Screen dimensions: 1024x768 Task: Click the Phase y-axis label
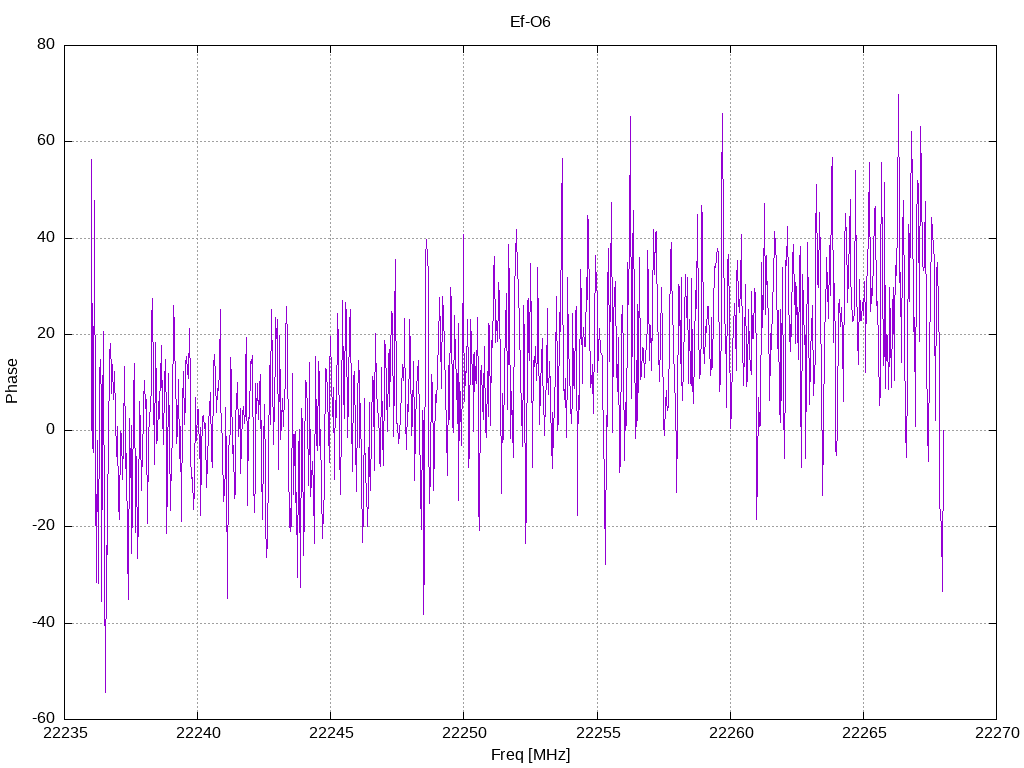coord(12,381)
